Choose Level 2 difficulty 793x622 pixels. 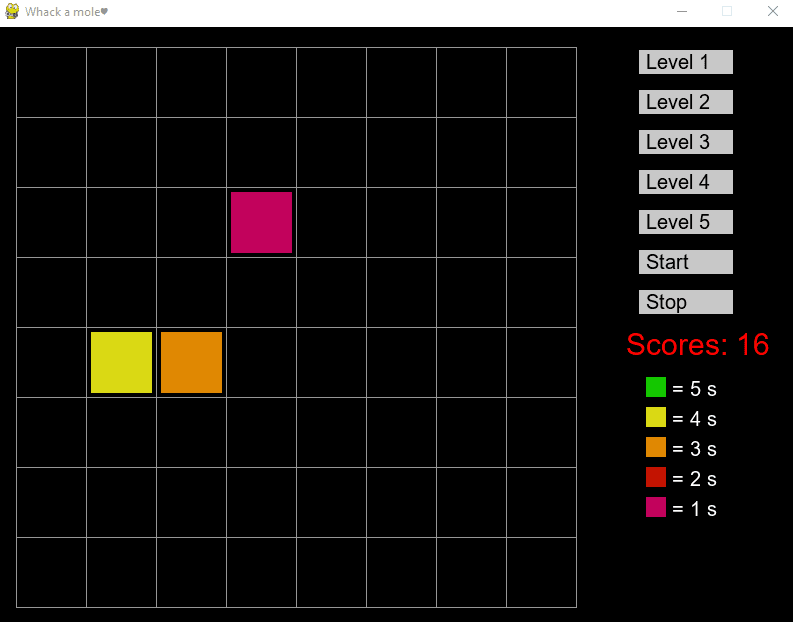tap(685, 102)
